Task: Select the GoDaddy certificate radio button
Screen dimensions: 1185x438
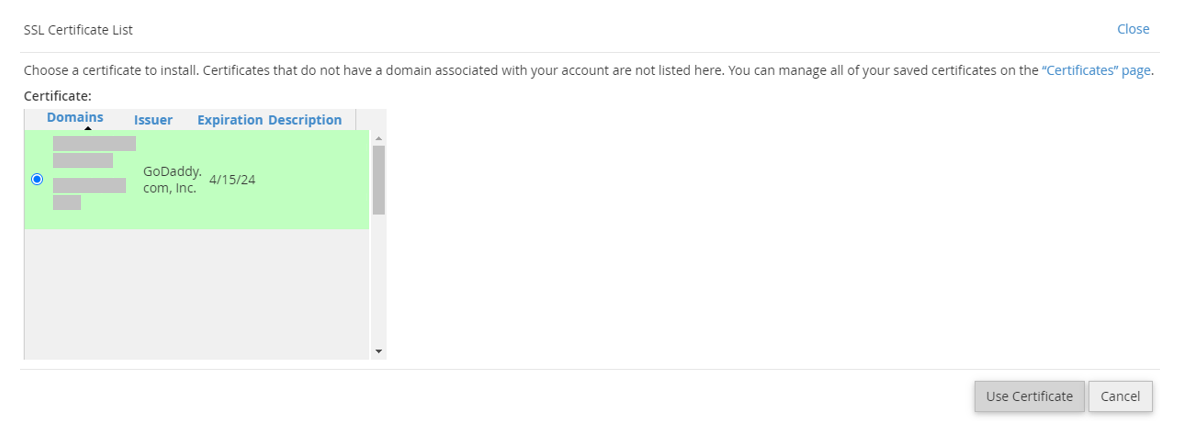Action: tap(37, 179)
